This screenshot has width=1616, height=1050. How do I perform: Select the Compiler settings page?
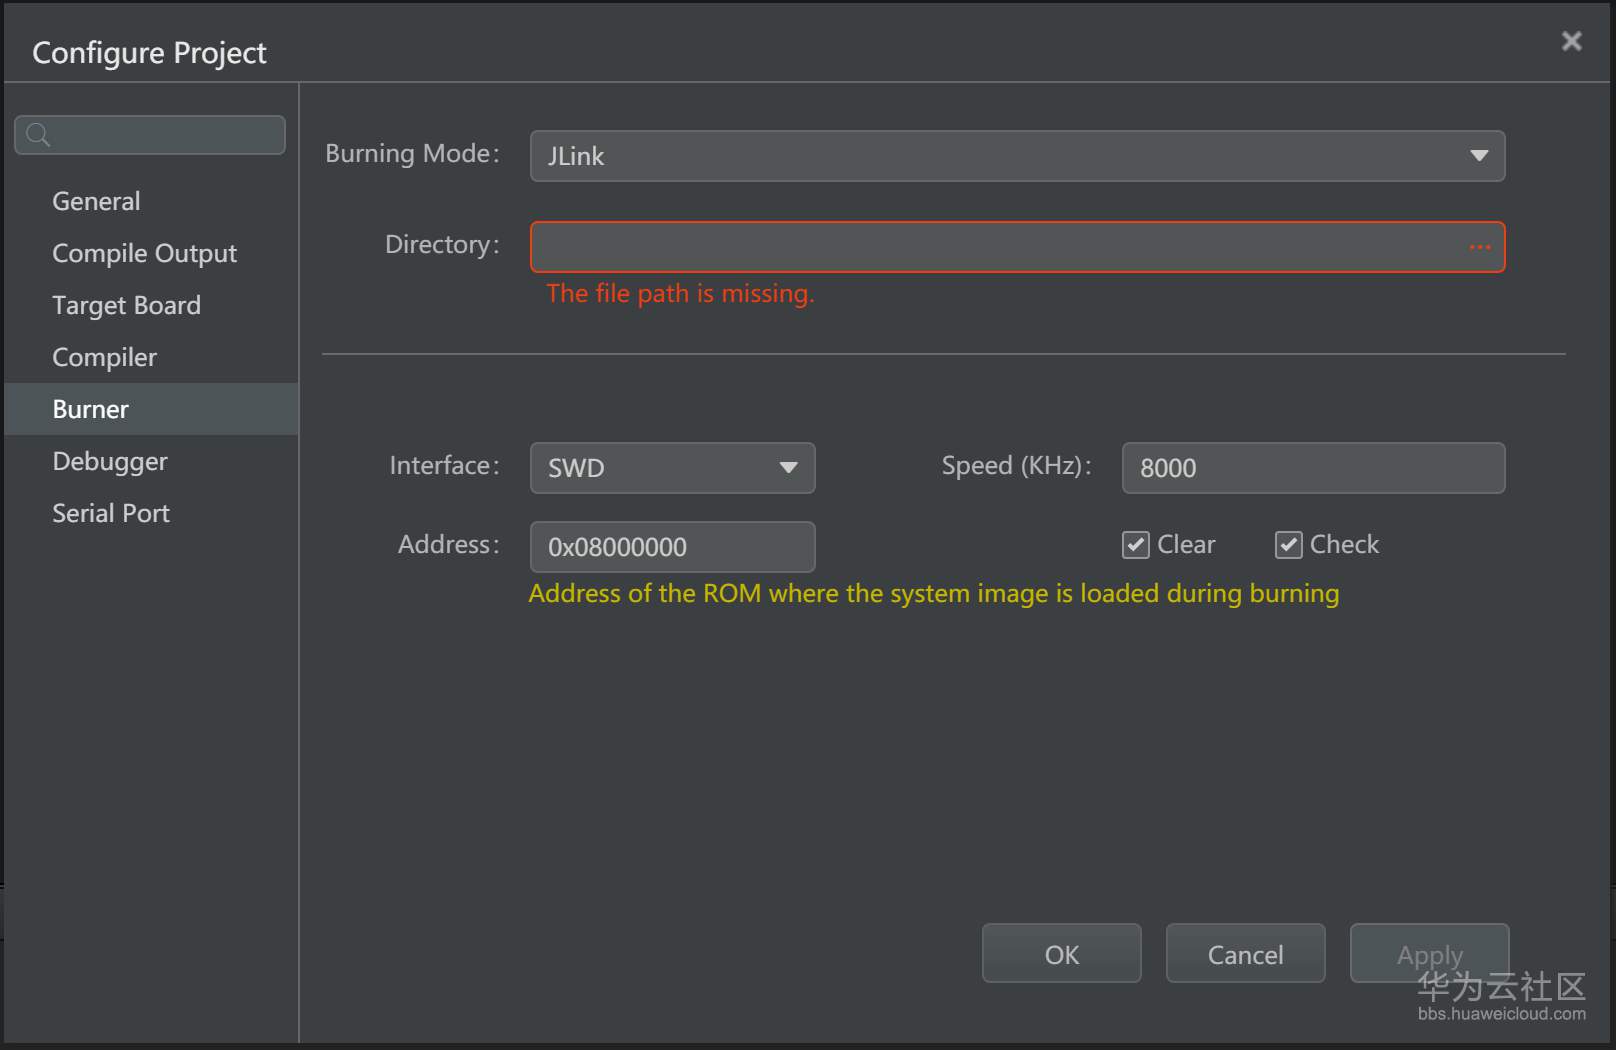coord(104,357)
